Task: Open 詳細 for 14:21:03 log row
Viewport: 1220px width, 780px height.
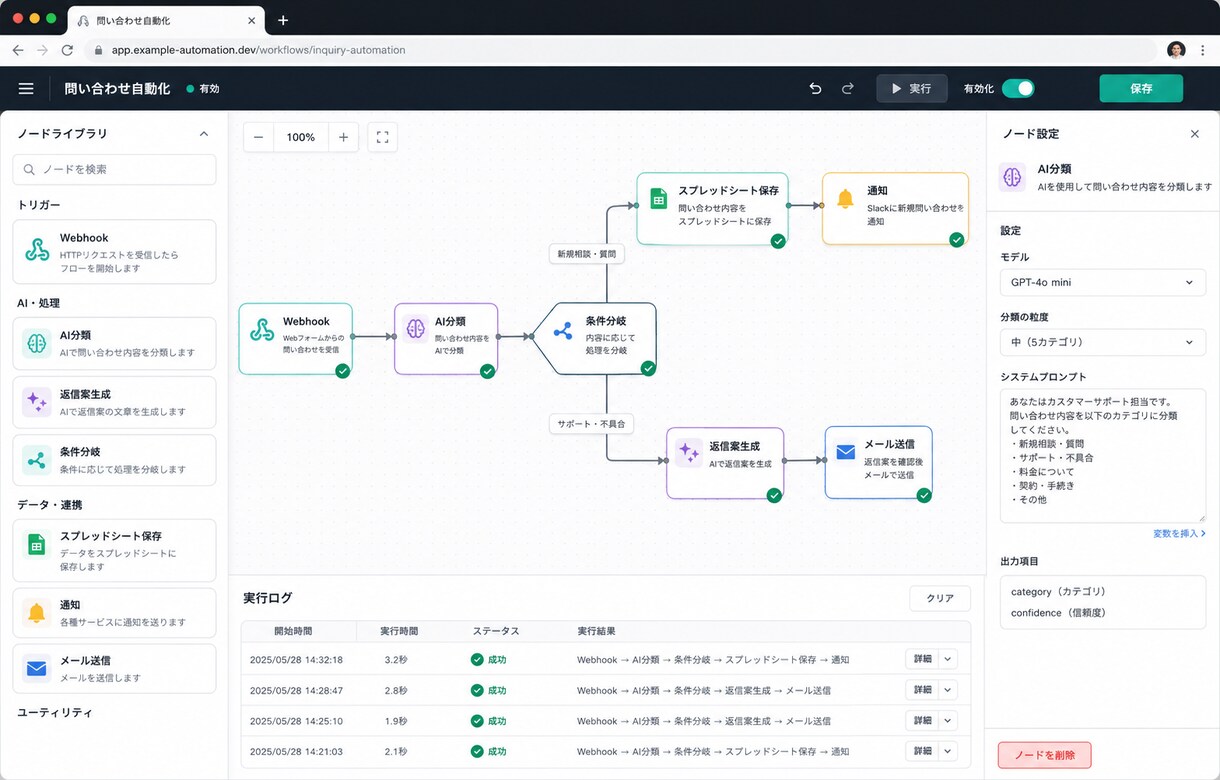Action: pos(922,751)
